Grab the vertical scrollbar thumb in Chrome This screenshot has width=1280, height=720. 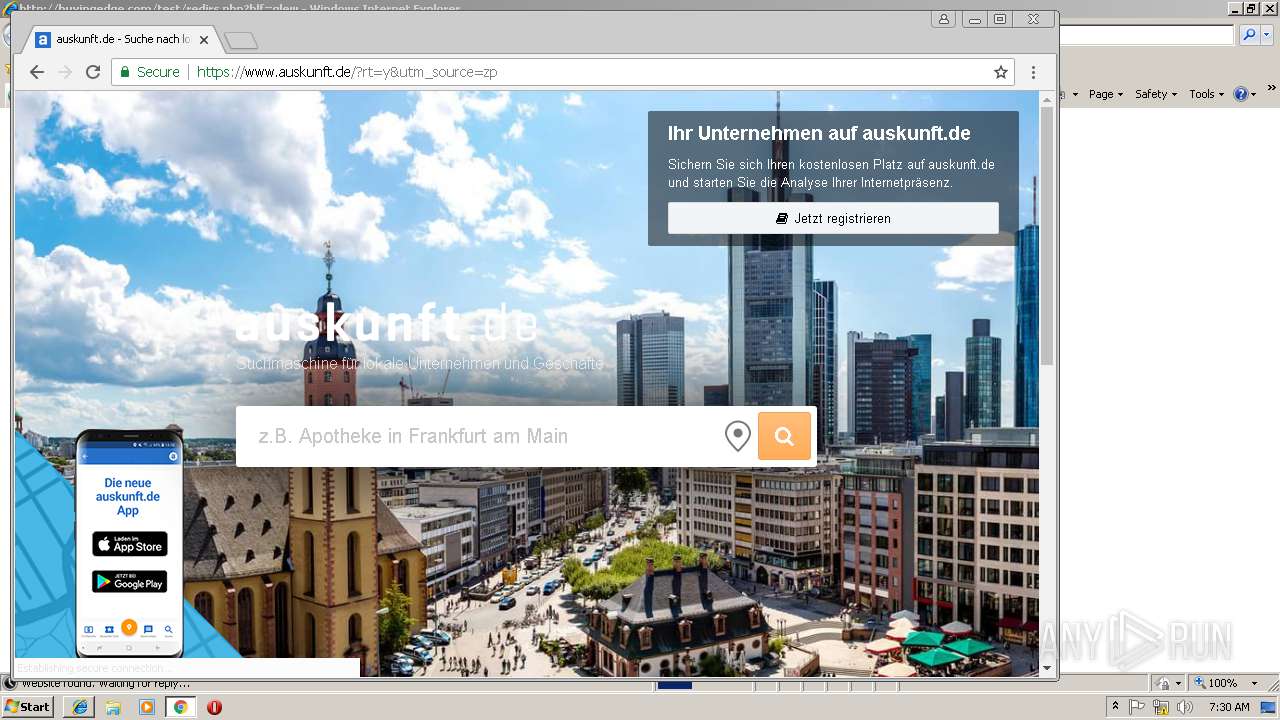pos(1047,235)
